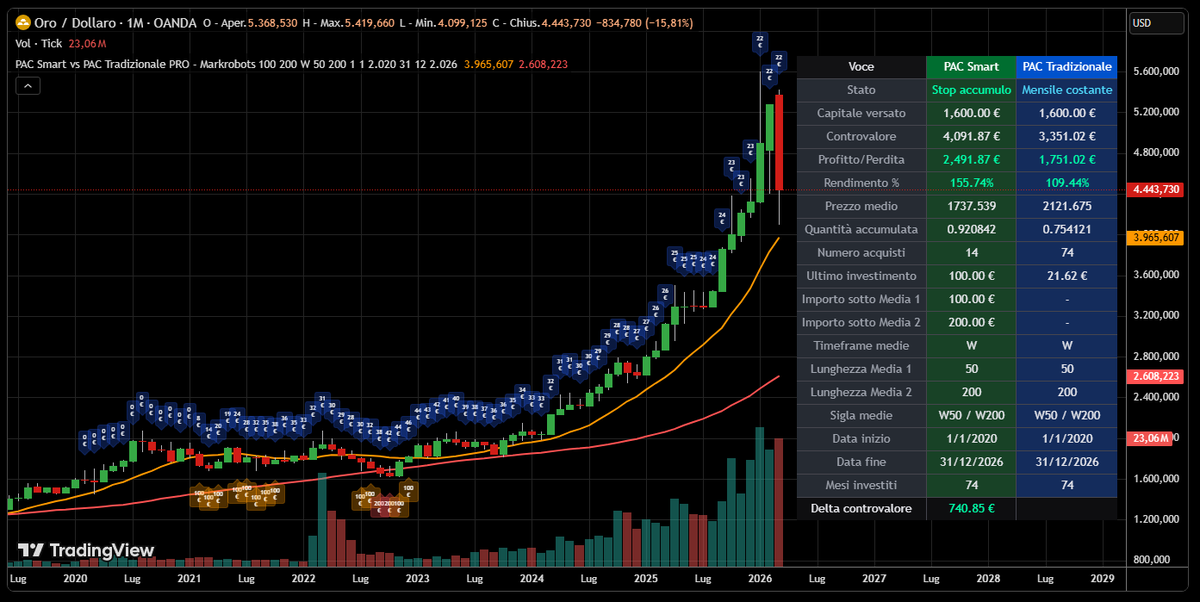The width and height of the screenshot is (1200, 602).
Task: Click the Sigla medie row label
Action: [861, 415]
